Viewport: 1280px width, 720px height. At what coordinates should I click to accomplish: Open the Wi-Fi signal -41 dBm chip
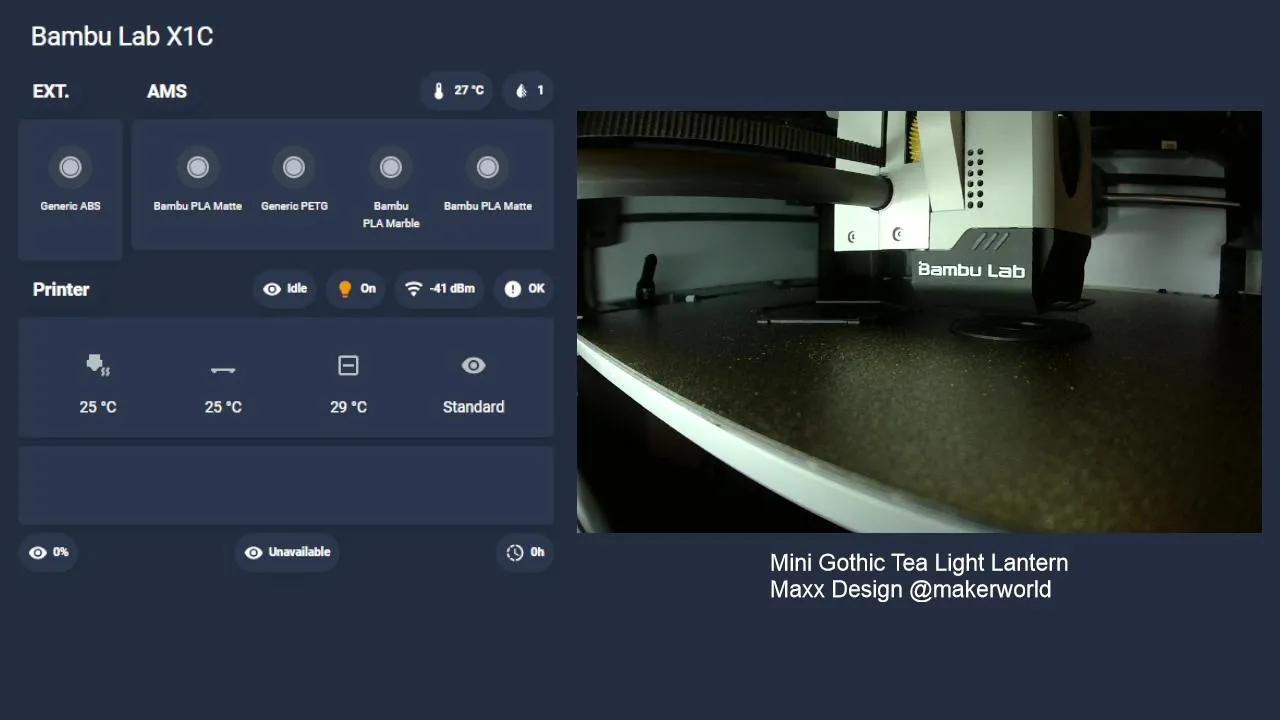[440, 289]
